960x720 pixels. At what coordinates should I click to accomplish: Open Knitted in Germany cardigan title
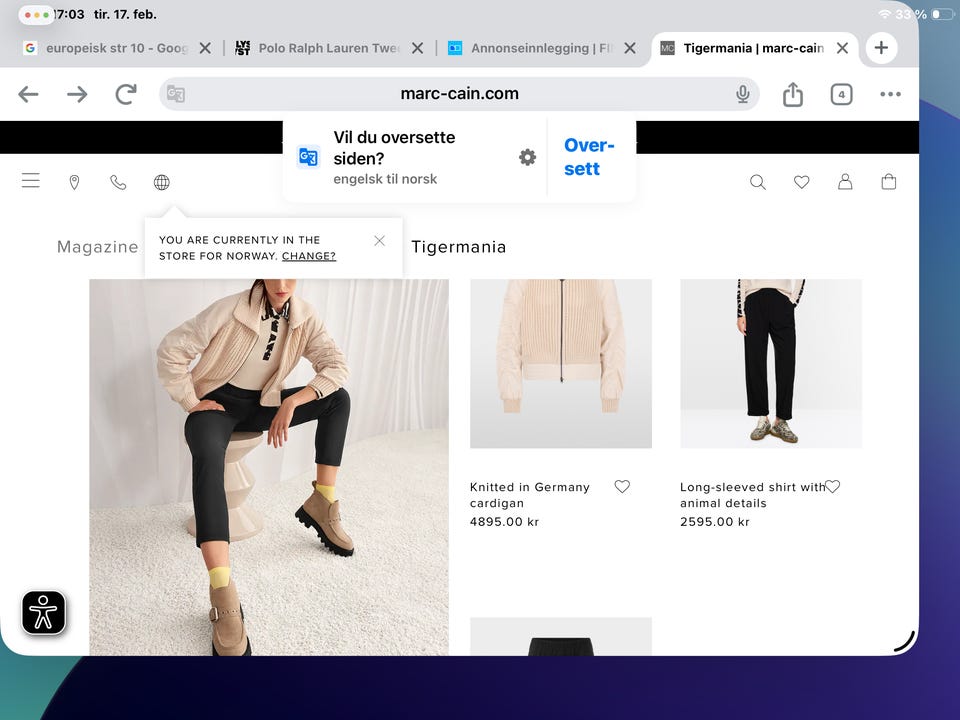tap(530, 495)
